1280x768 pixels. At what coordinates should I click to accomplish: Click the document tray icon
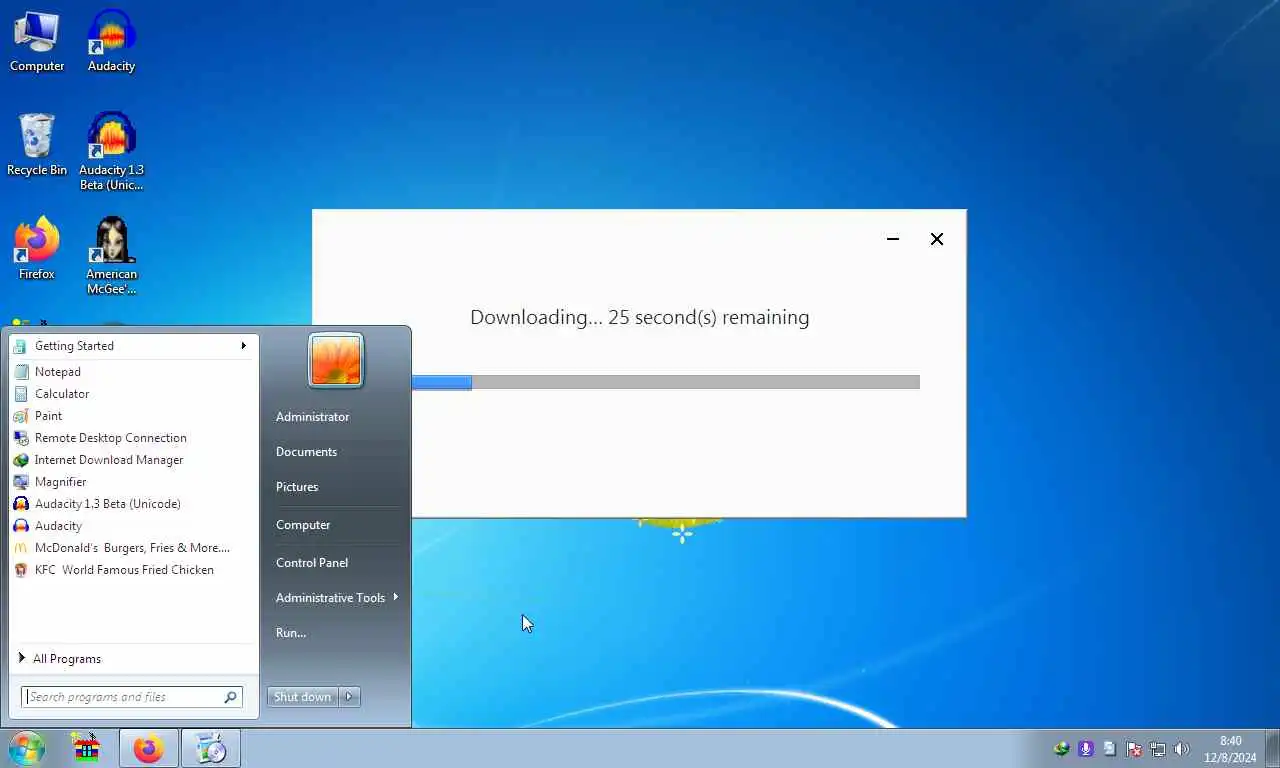(x=1110, y=749)
